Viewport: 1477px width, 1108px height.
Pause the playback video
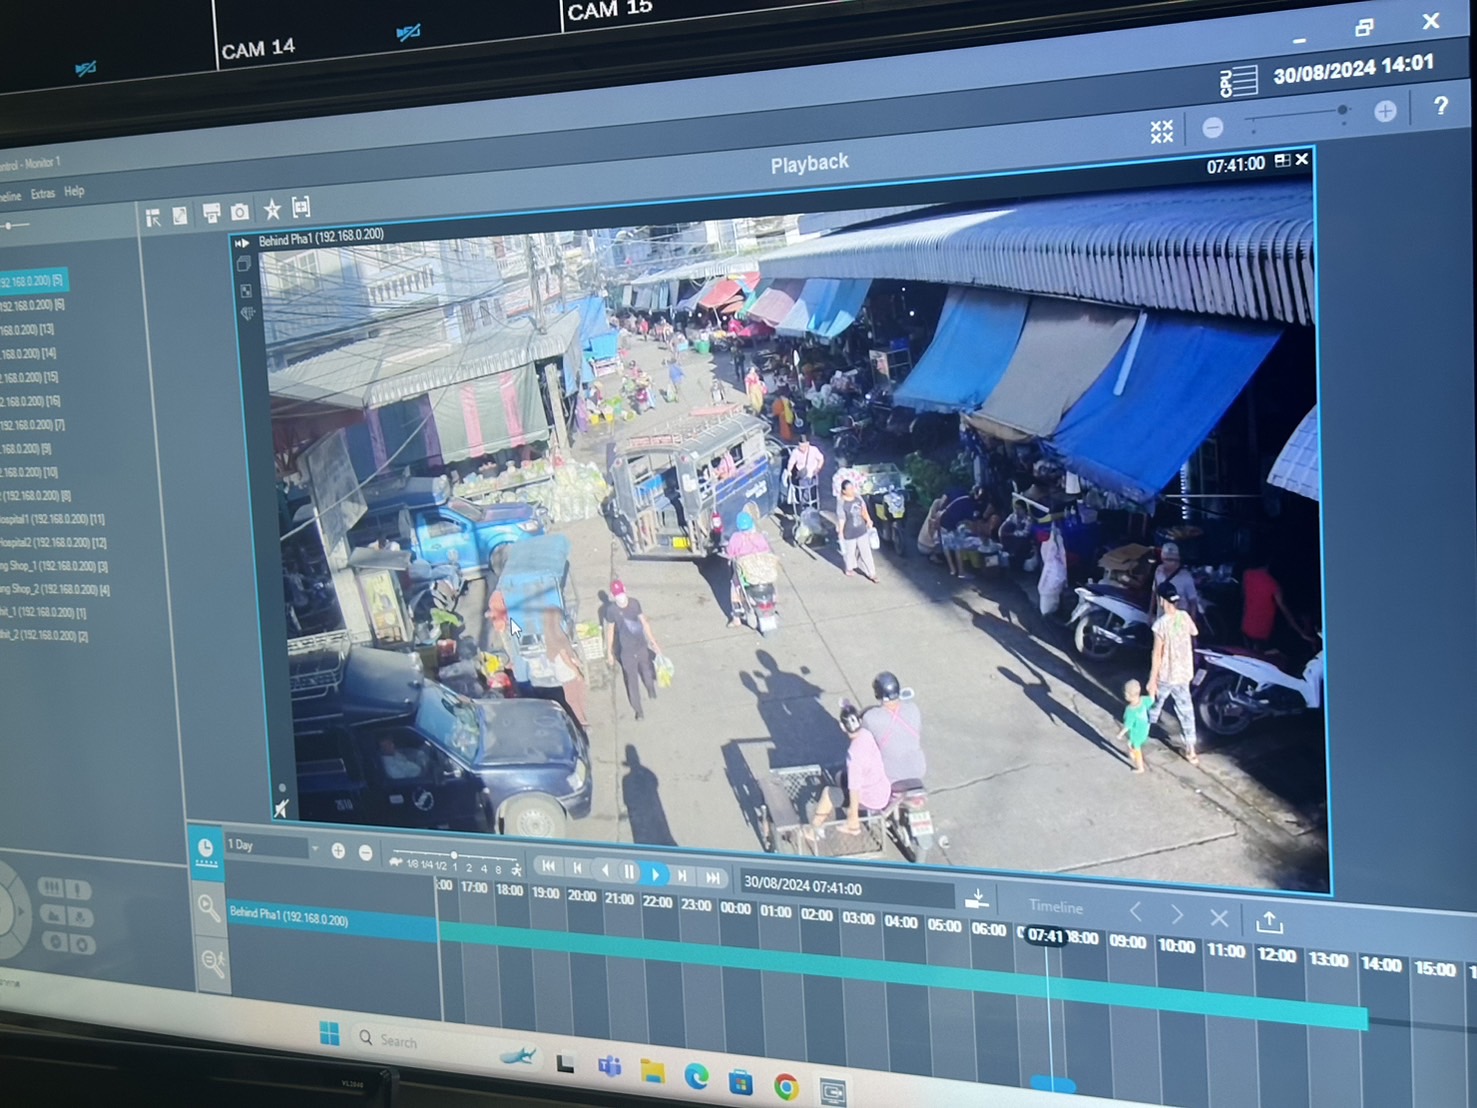point(629,872)
